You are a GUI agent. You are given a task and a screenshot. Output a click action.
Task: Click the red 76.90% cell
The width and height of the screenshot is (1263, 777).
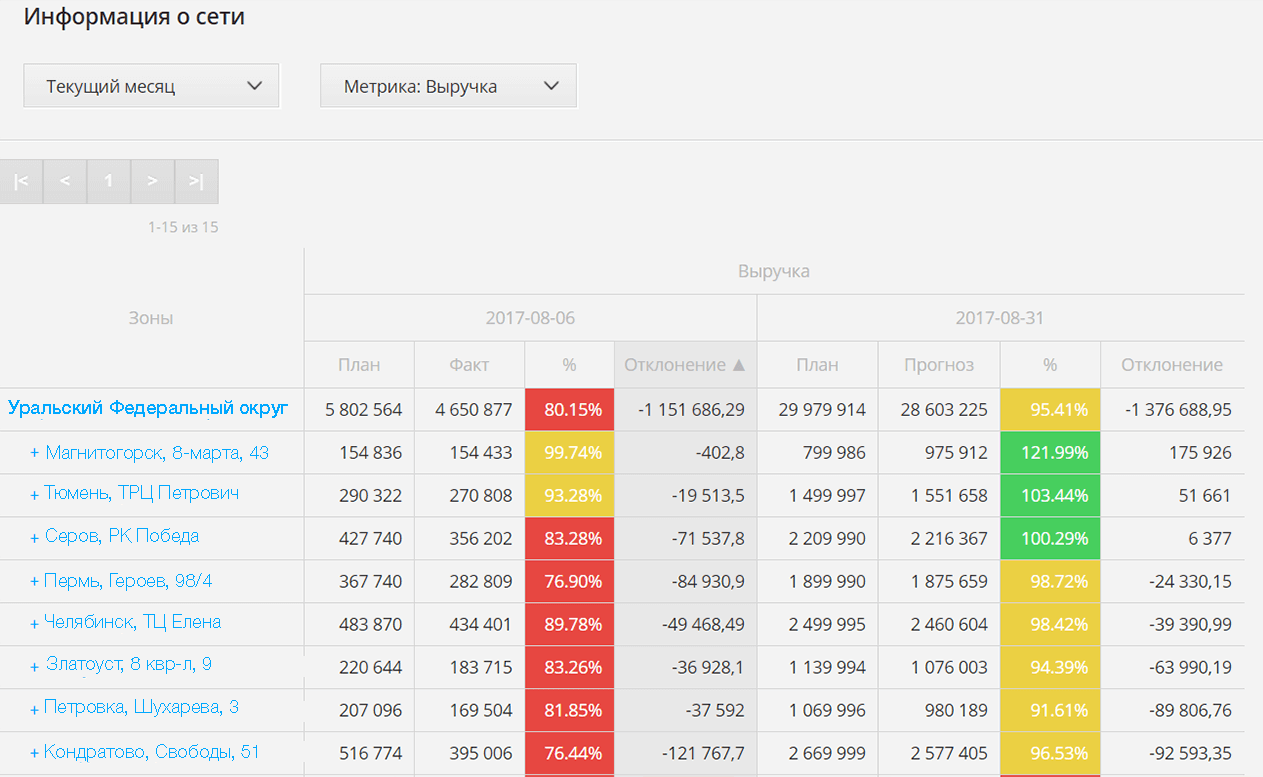coord(569,581)
